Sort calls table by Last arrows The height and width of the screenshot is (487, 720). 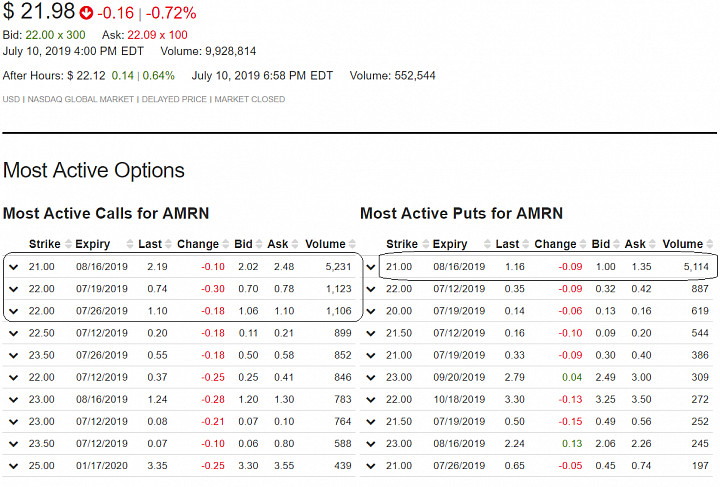[169, 244]
